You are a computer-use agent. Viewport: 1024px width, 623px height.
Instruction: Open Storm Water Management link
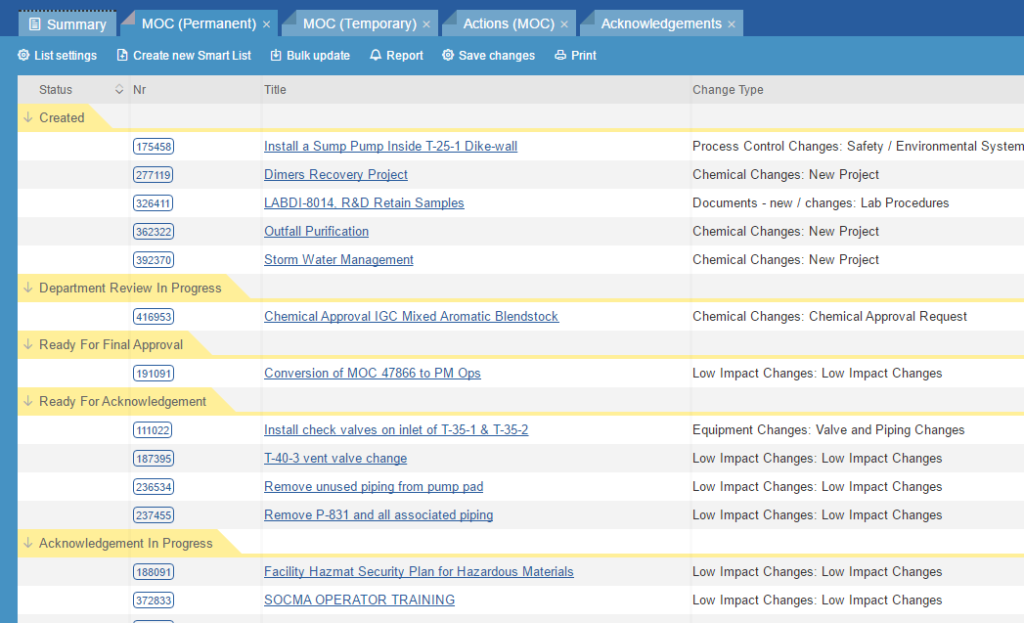[x=338, y=260]
